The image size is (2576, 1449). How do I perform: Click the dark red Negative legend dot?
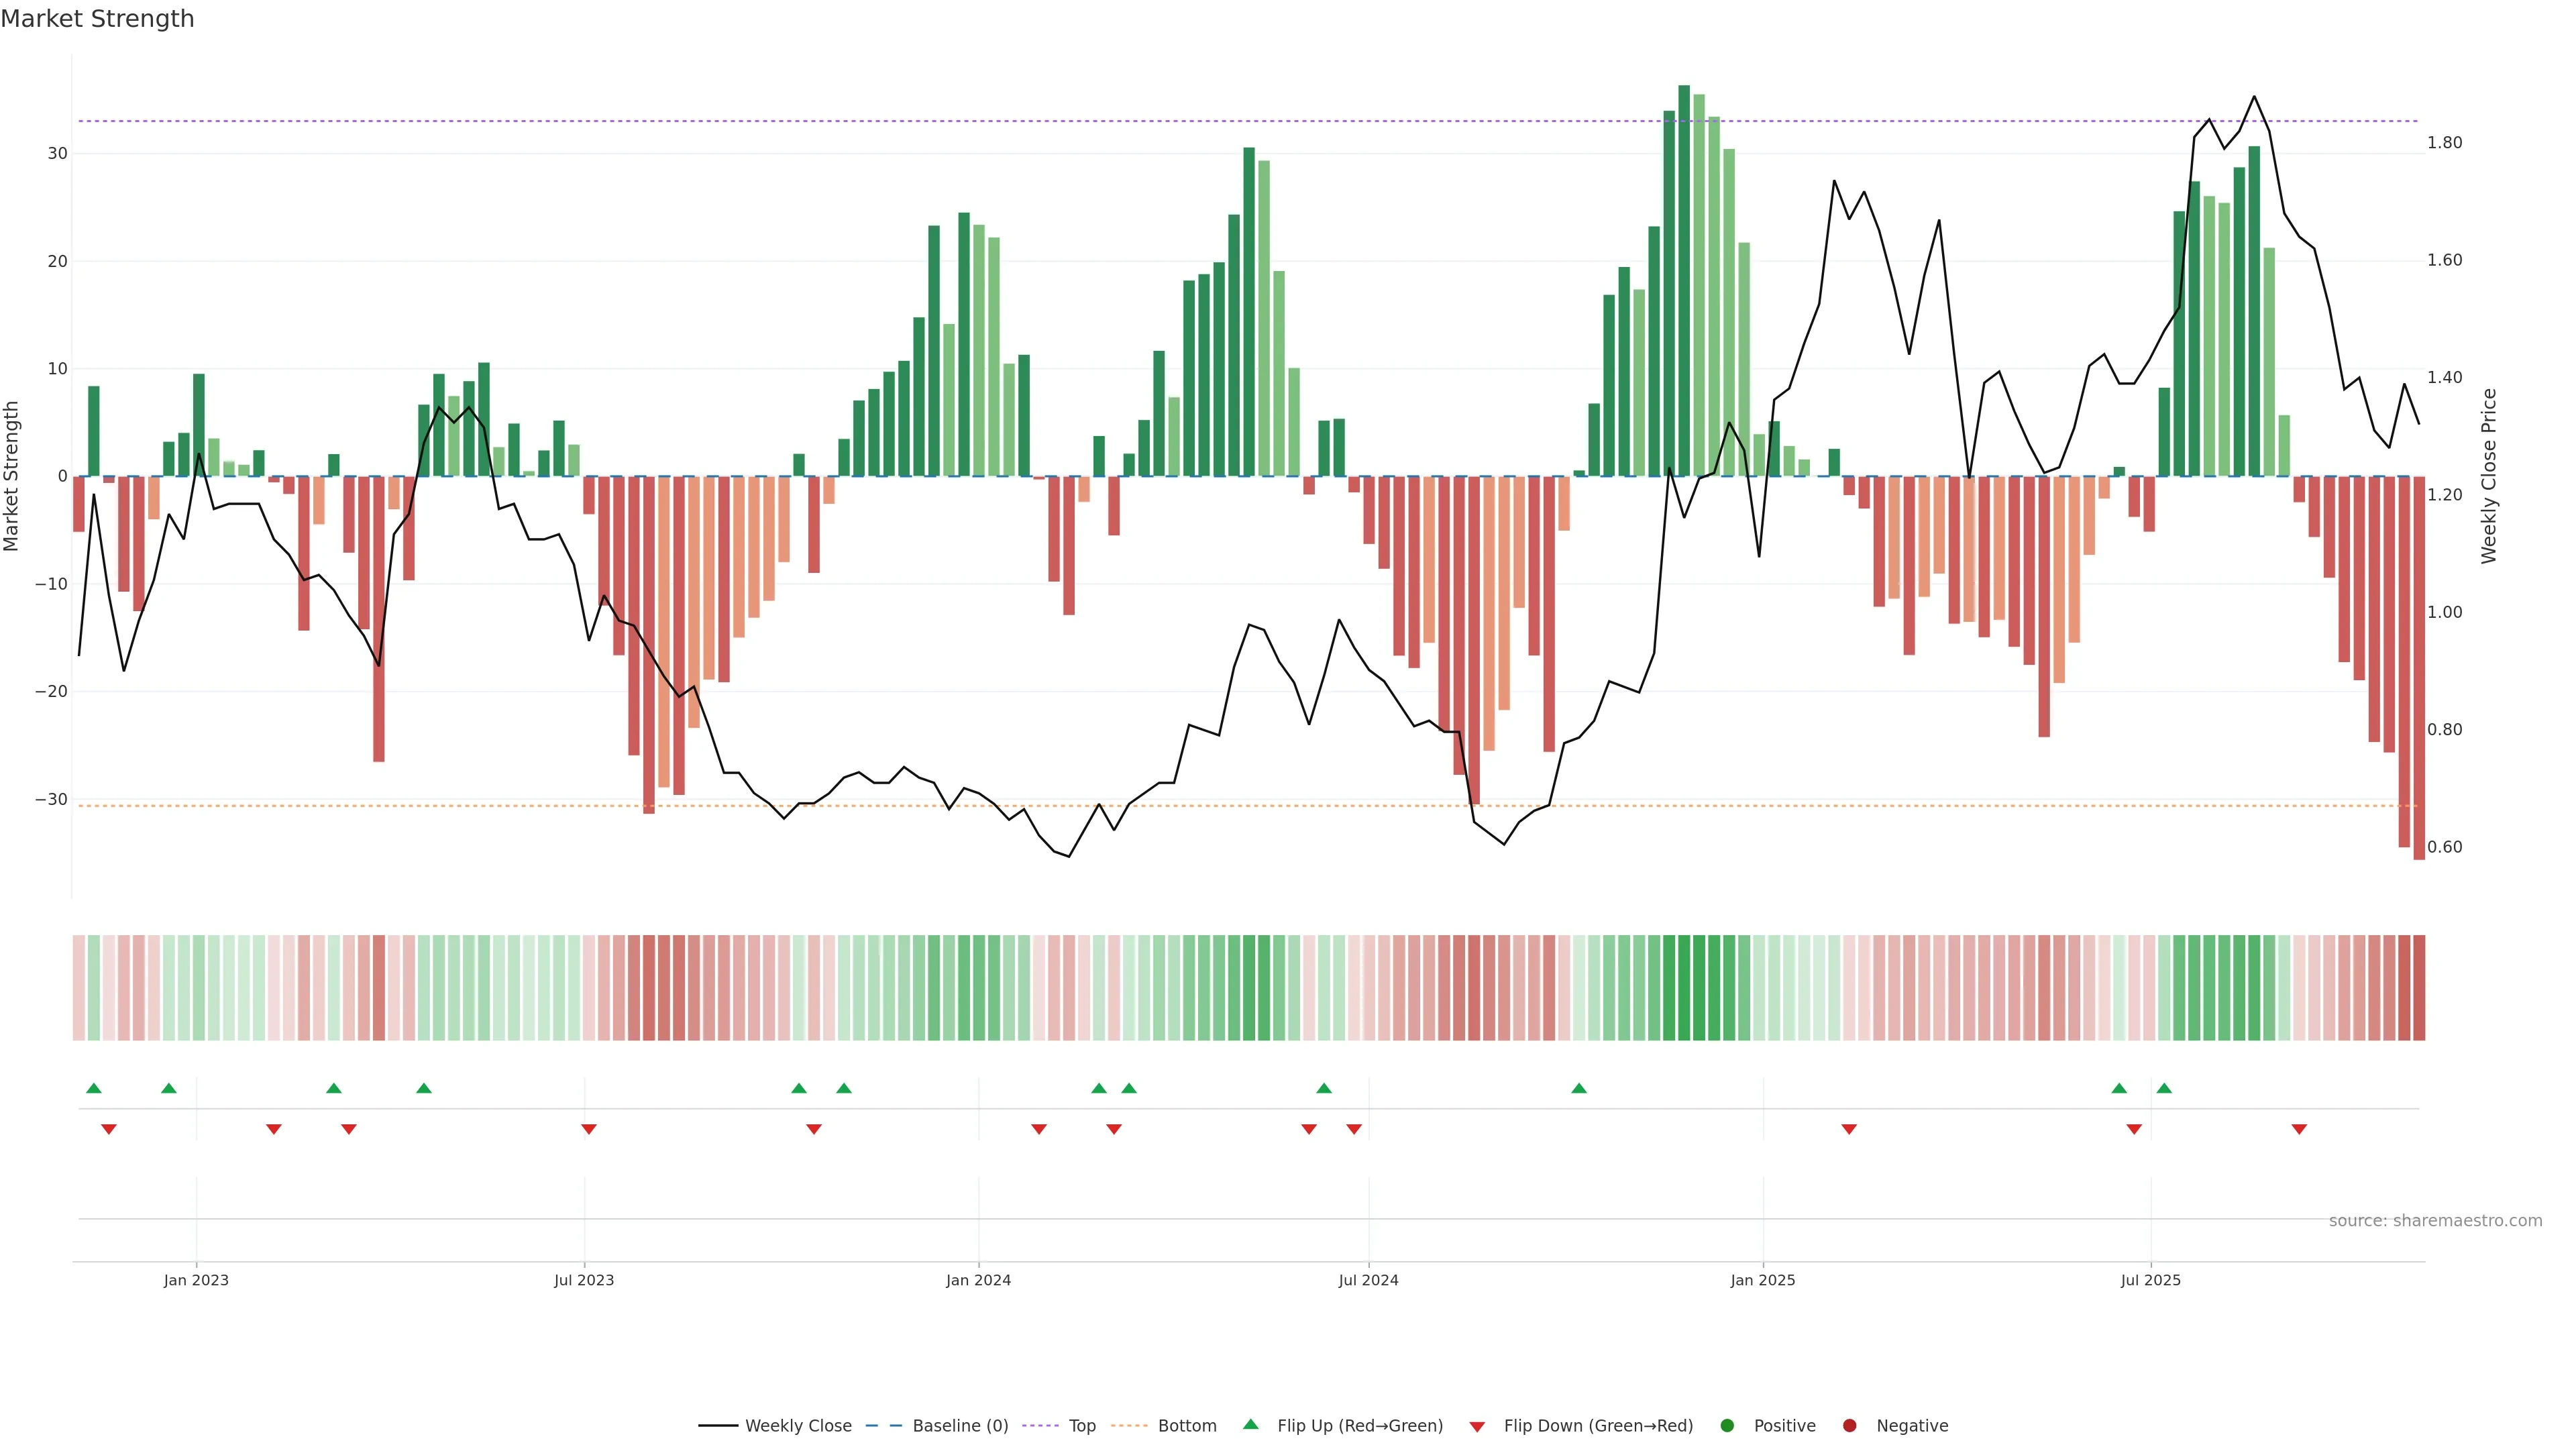click(x=1849, y=1426)
